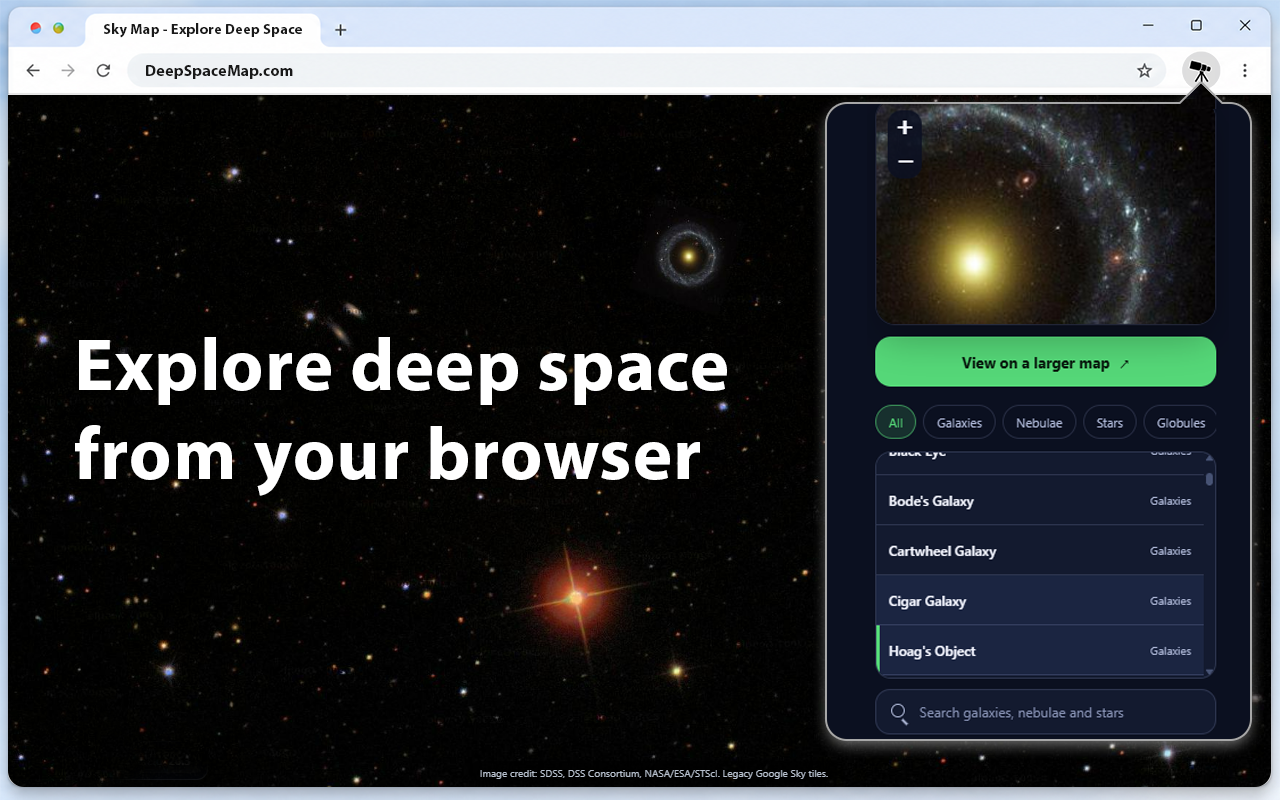Select Cigar Galaxy from the list
1280x800 pixels.
coord(1040,600)
